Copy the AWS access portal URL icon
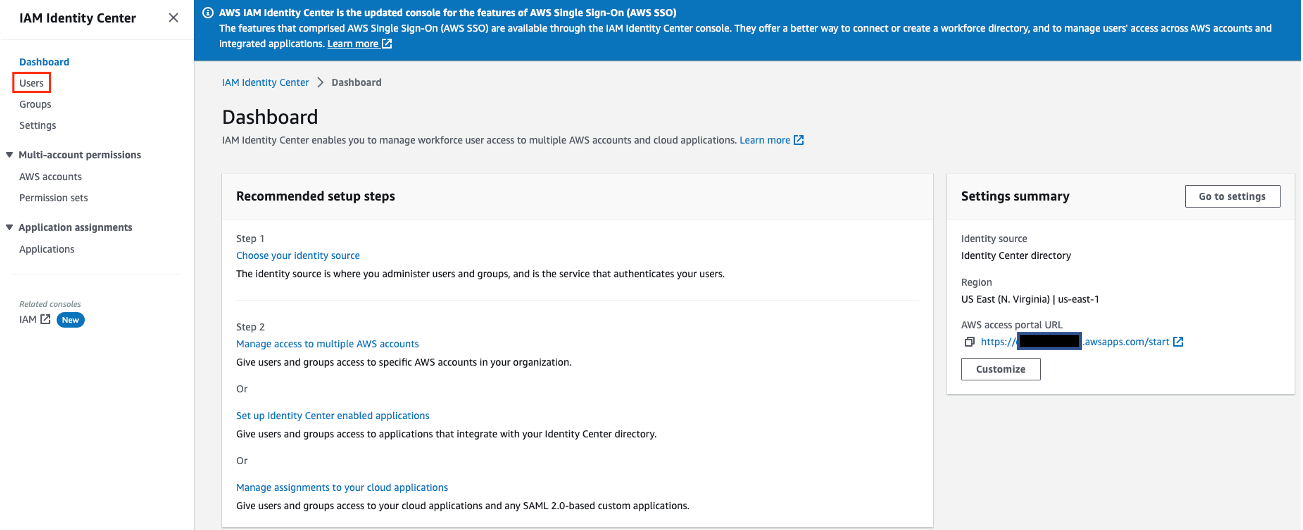The height and width of the screenshot is (530, 1303). click(x=969, y=342)
